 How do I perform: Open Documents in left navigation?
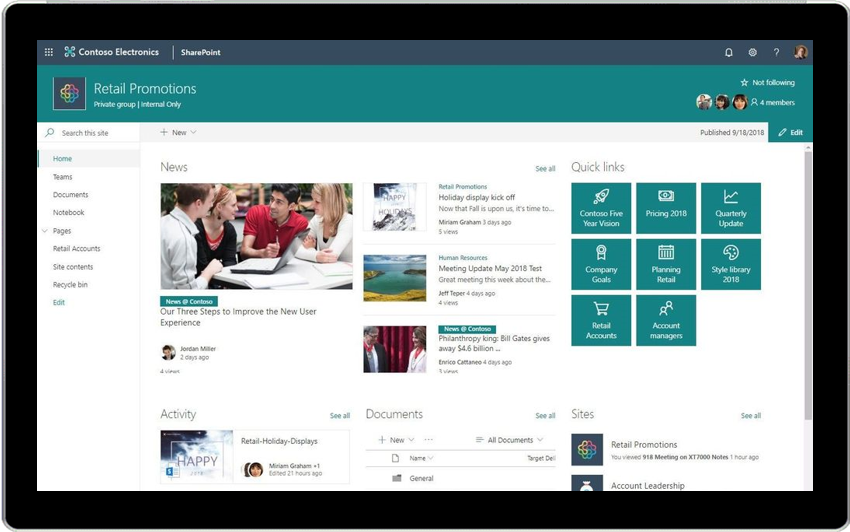coord(70,195)
